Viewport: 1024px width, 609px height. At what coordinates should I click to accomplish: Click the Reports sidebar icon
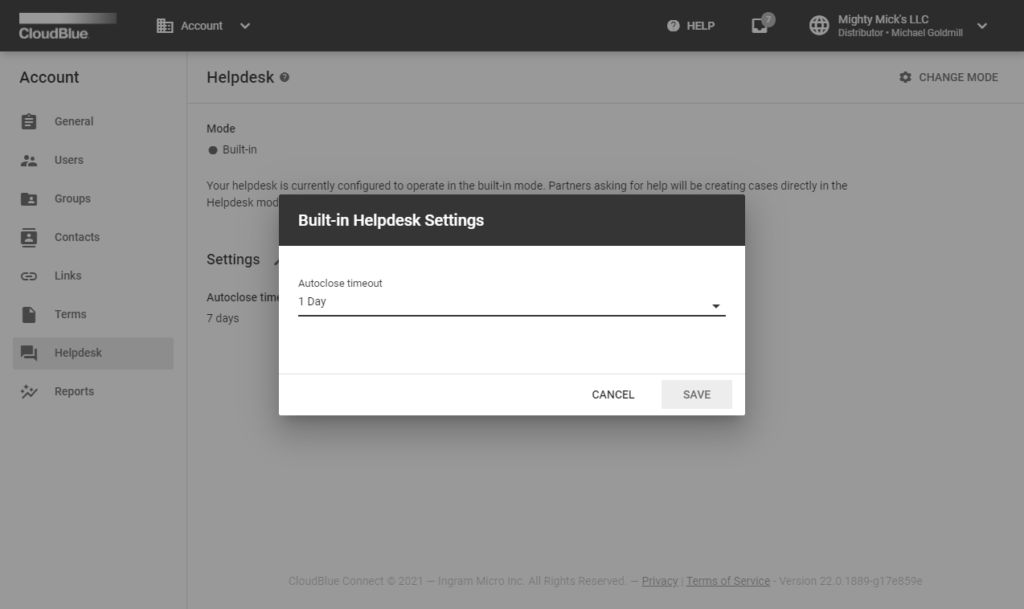point(31,391)
